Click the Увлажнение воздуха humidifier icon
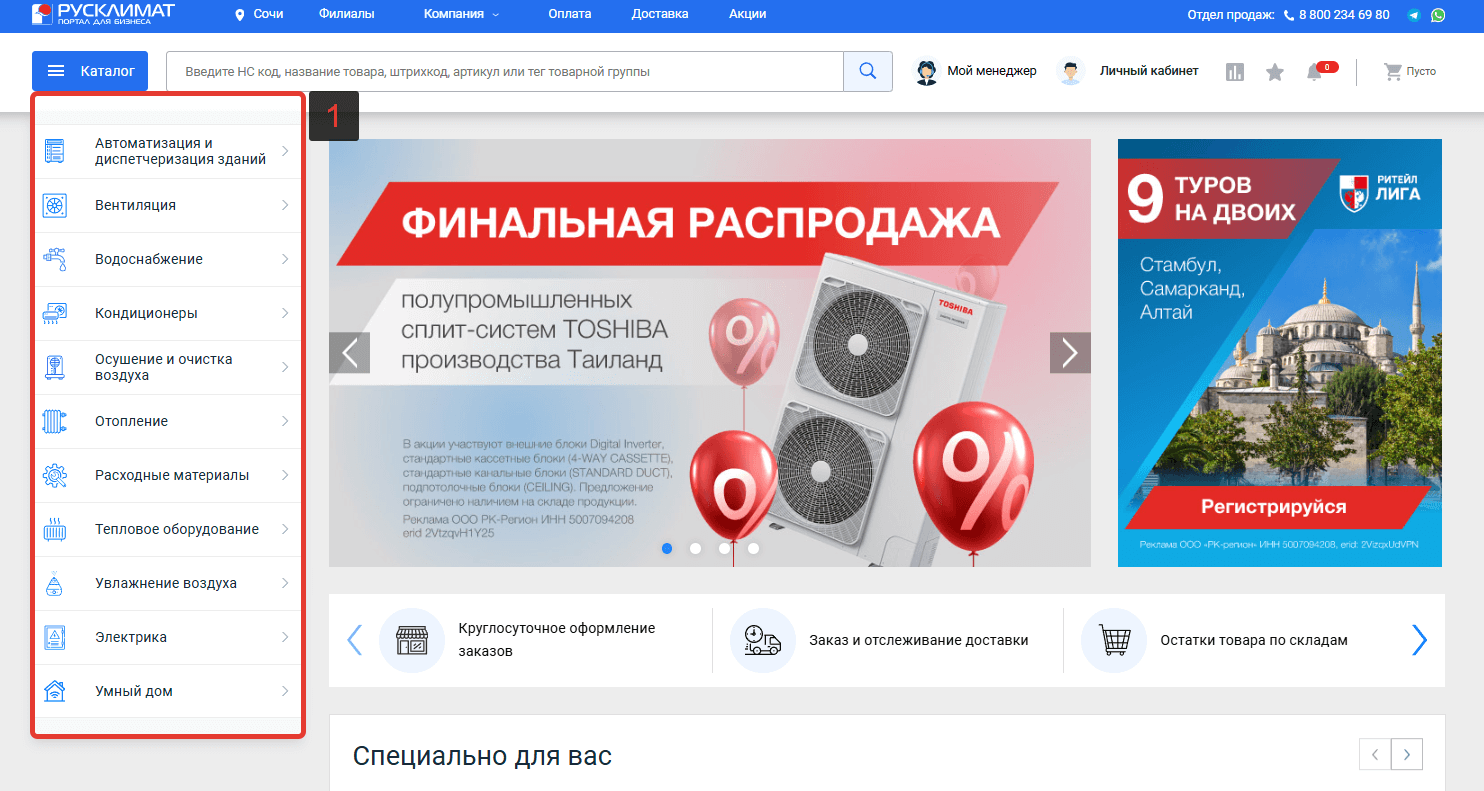 54,583
